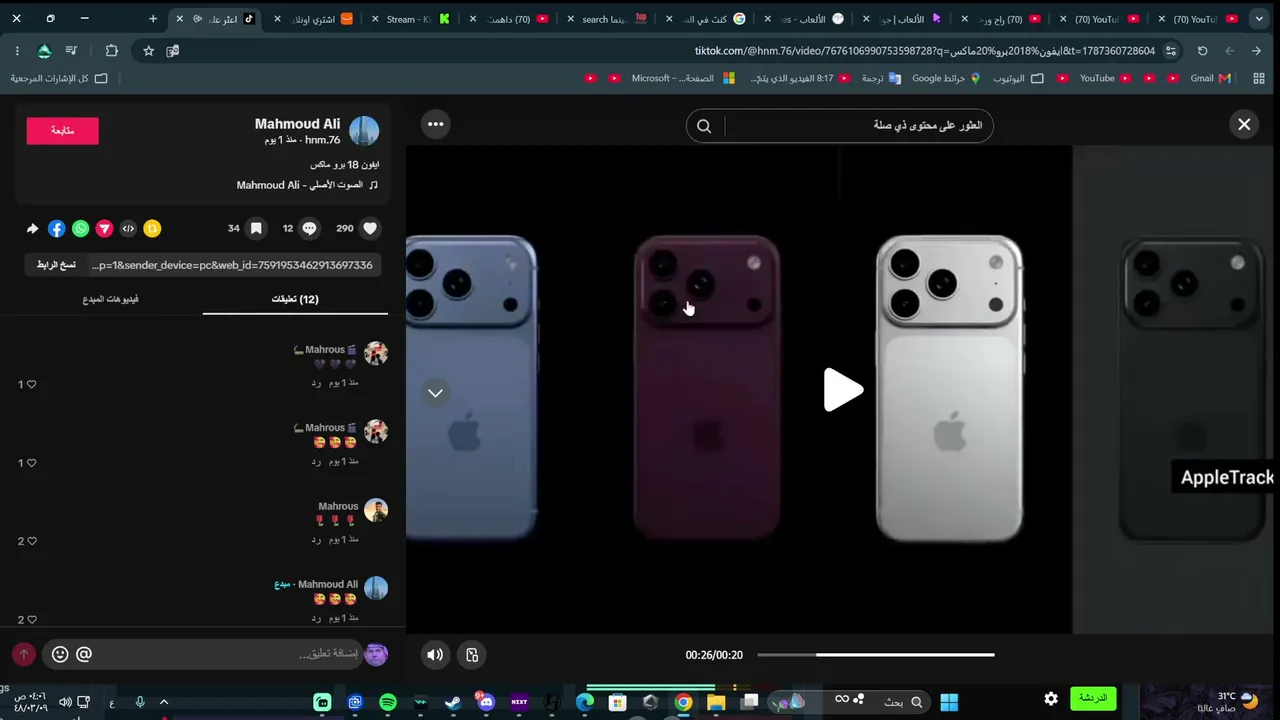1280x720 pixels.
Task: Open Spotify from the taskbar
Action: pos(388,702)
